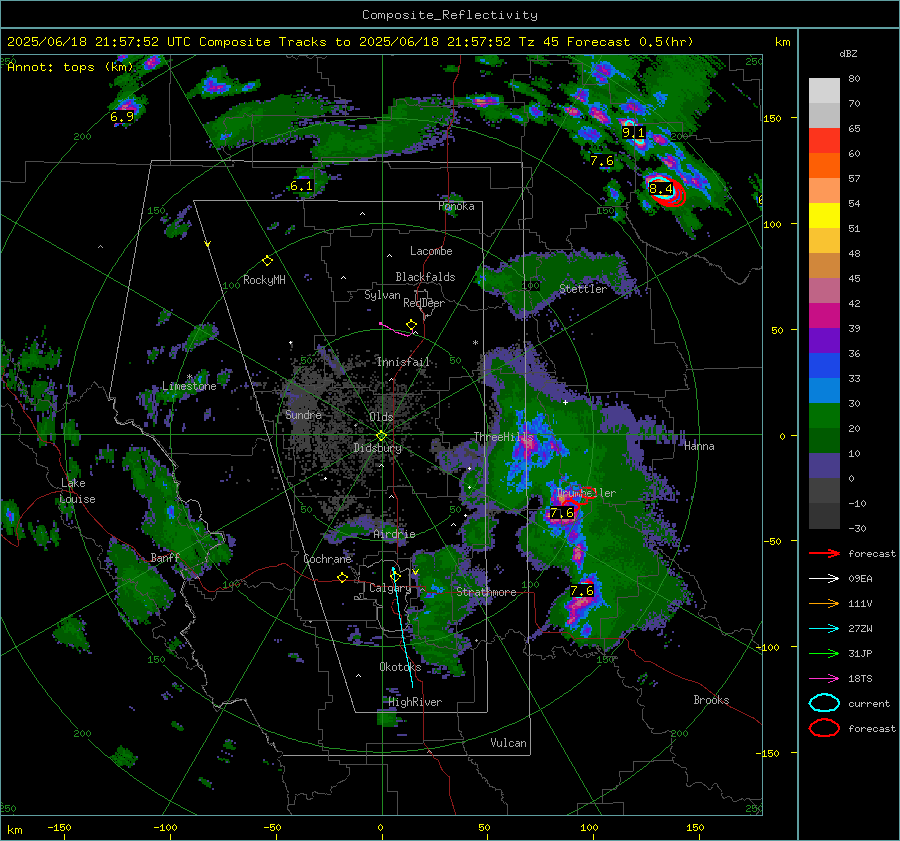Click the white 09EA arrow in legend
Screen dimensions: 900x841
click(x=824, y=579)
